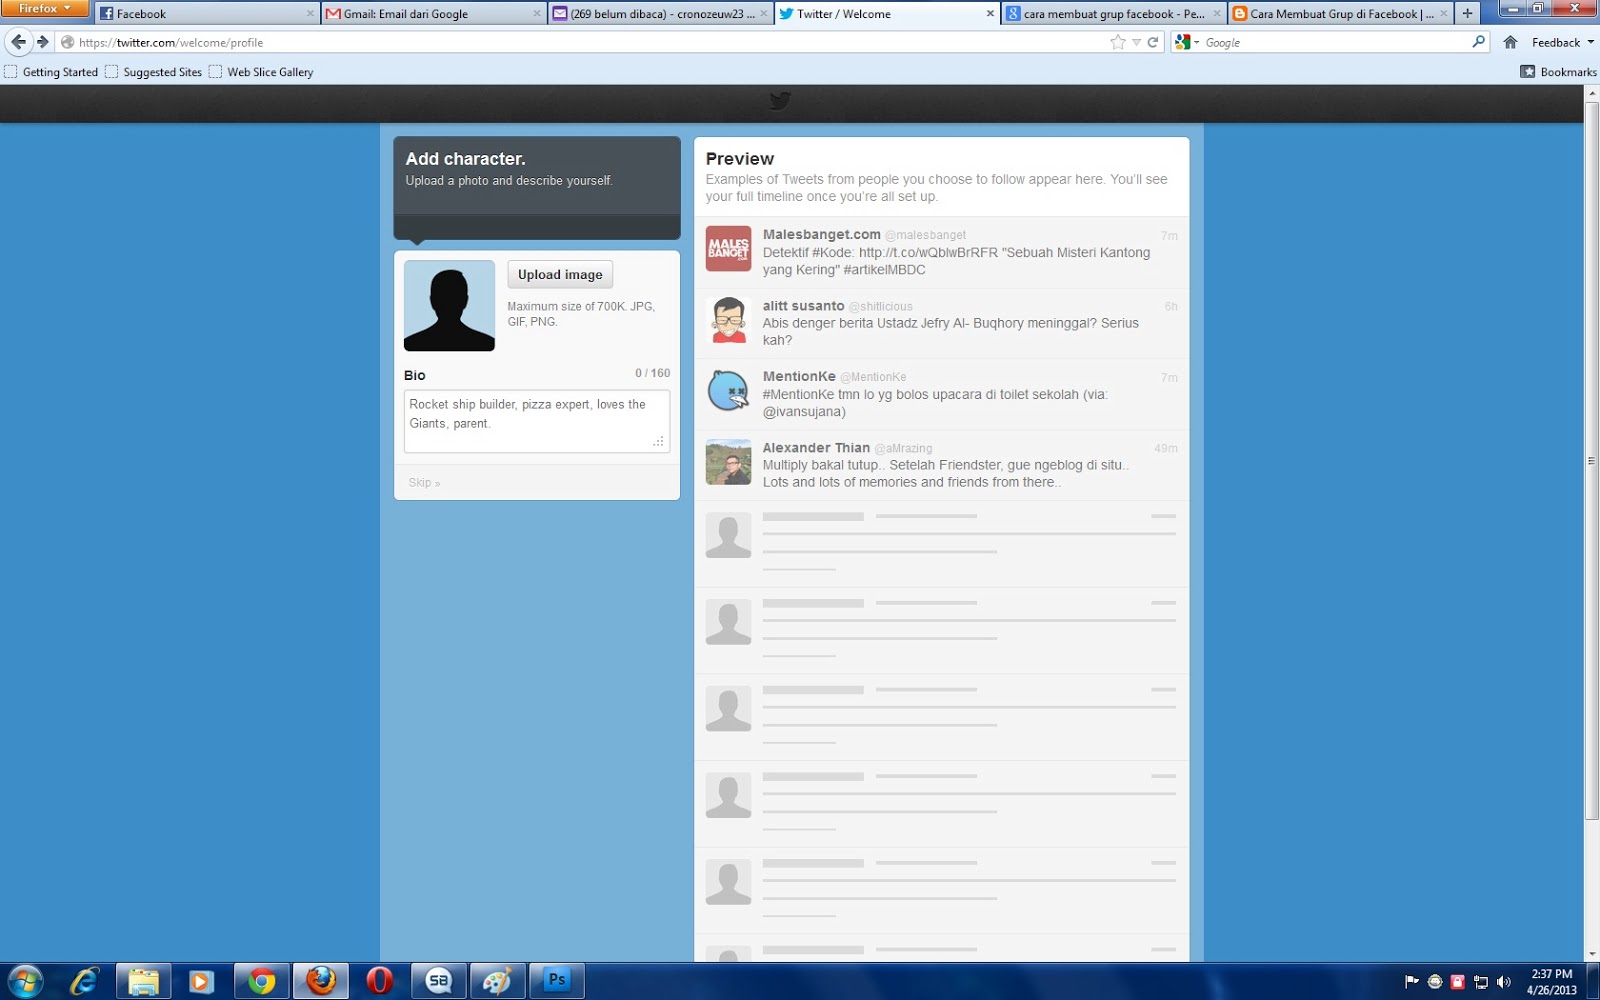
Task: Click the search magnifier icon
Action: (1479, 42)
